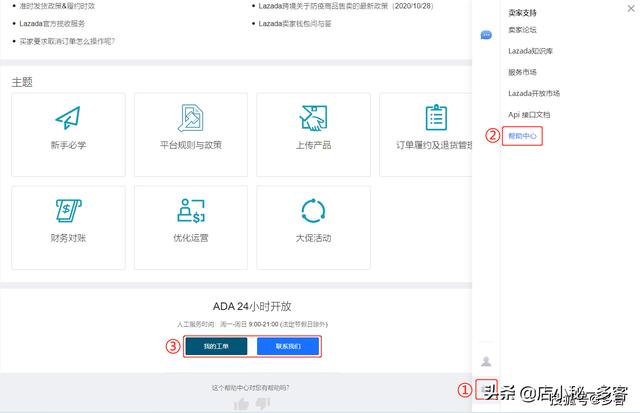Open the 财务对账 receipt topic card
This screenshot has height=413, width=640.
point(68,228)
